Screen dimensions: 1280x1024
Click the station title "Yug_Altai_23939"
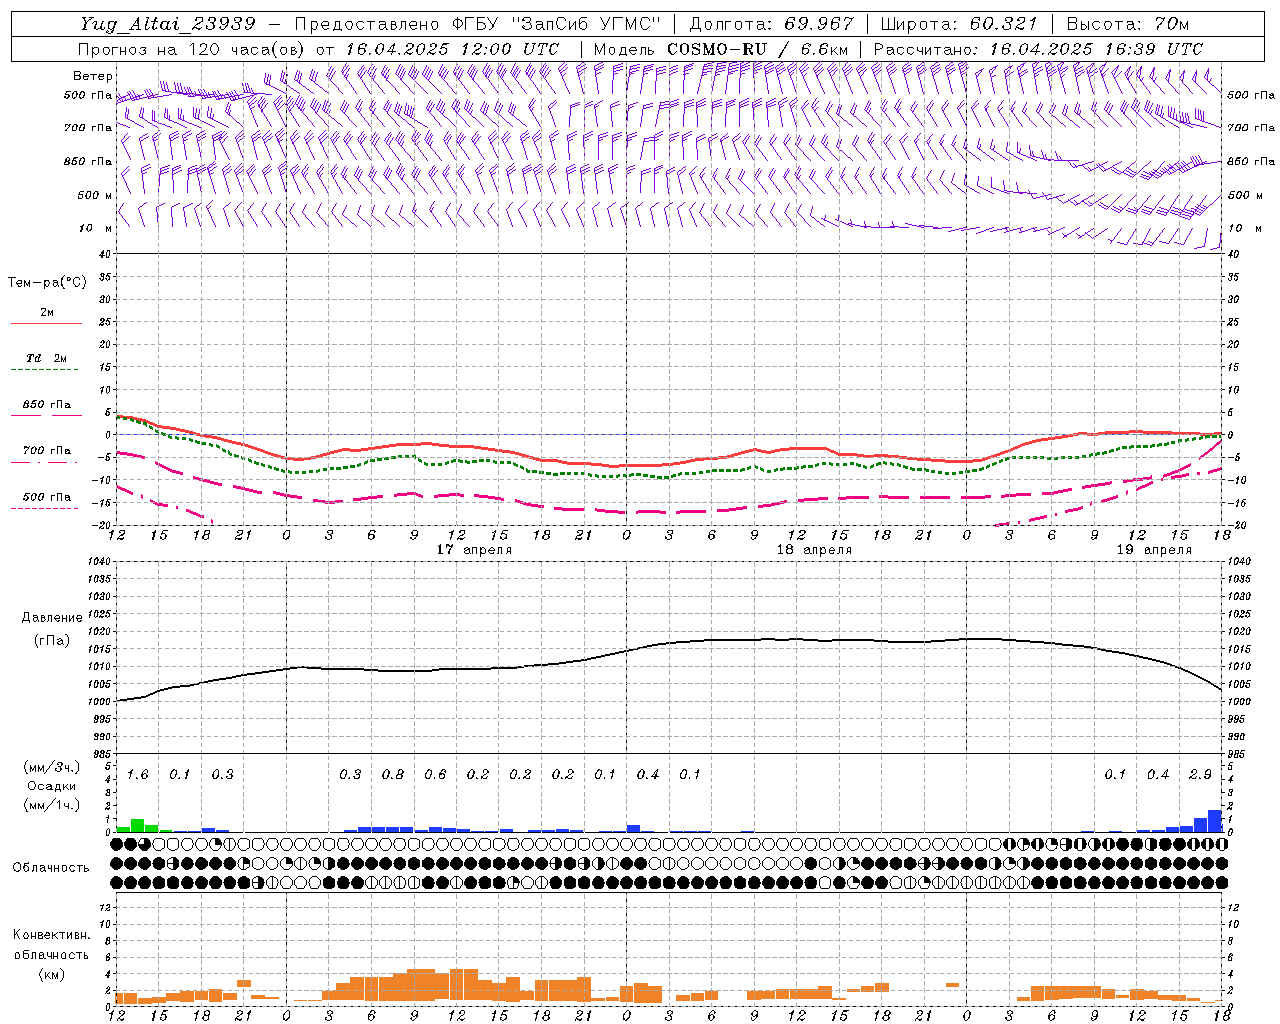coord(168,24)
